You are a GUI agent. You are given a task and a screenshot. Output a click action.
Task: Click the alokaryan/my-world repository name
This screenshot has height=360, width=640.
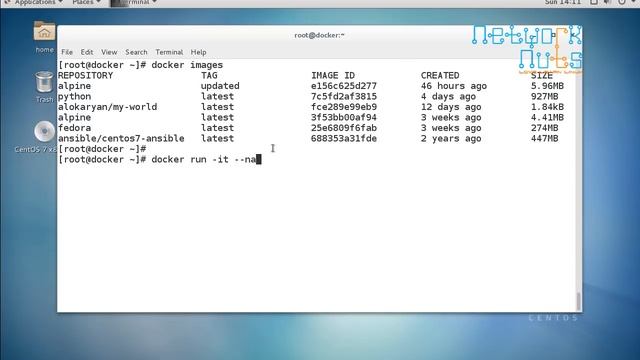tap(107, 107)
